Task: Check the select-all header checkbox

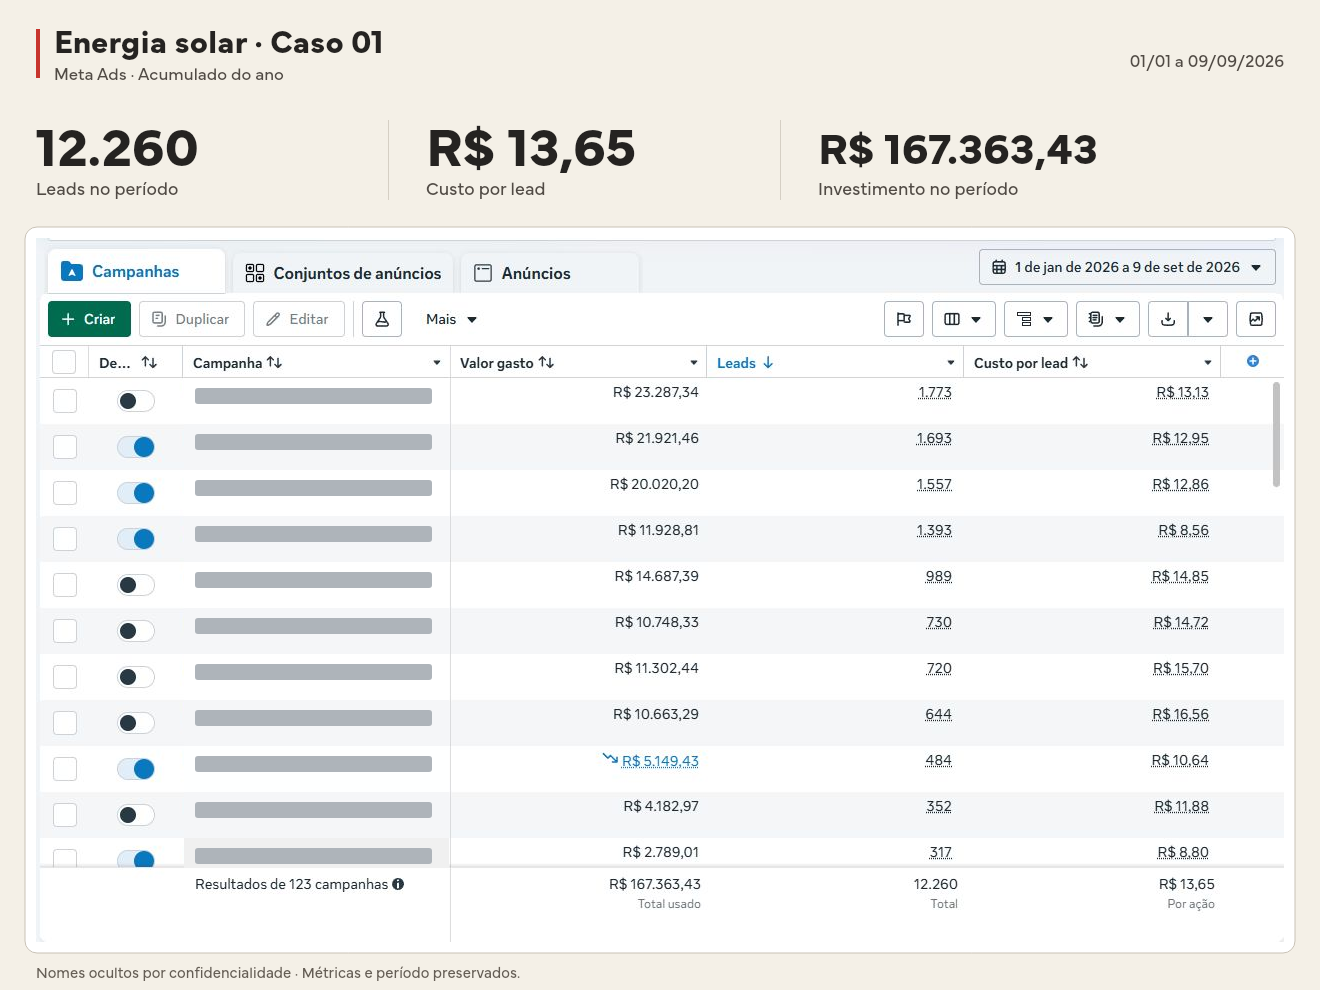Action: 64,362
